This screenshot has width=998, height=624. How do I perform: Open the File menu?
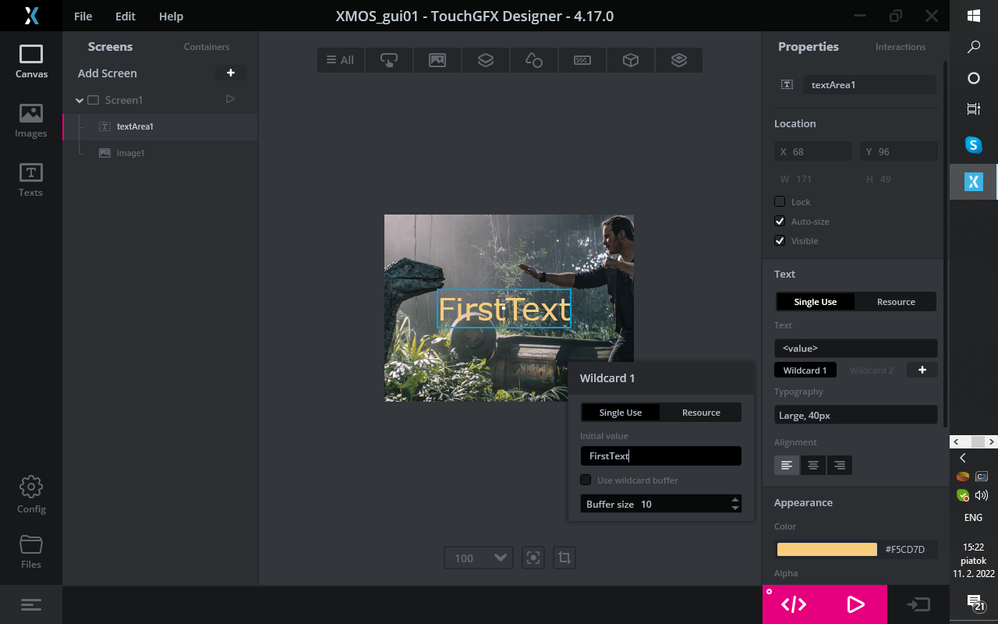tap(83, 17)
